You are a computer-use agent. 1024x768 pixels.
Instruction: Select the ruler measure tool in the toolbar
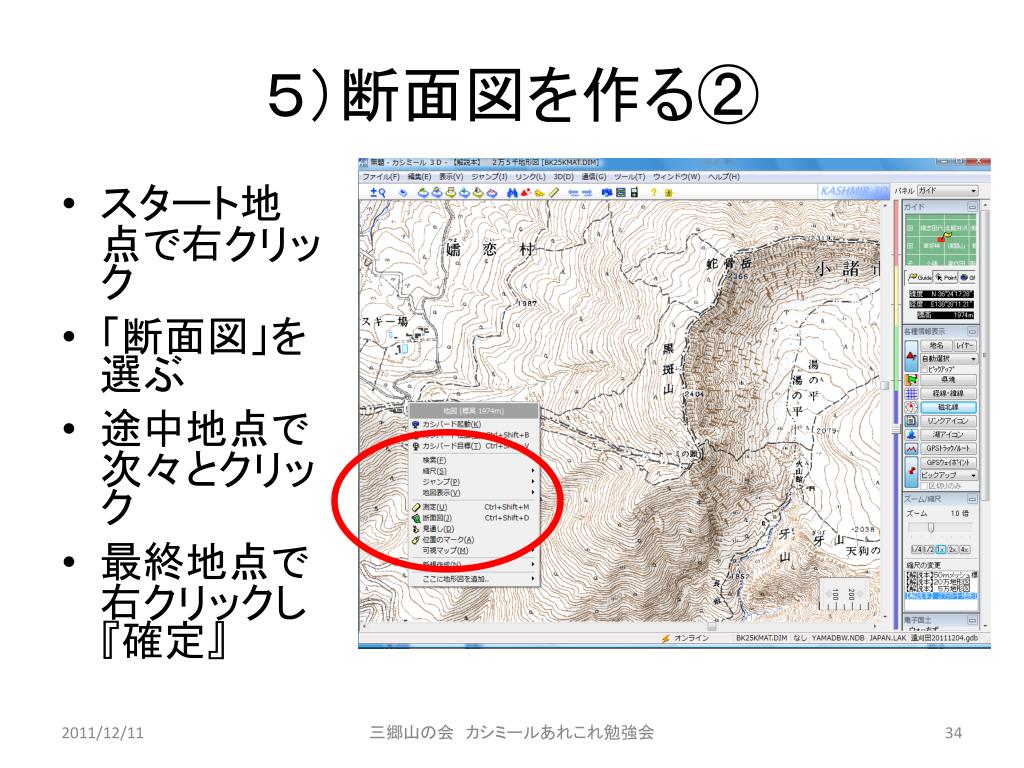(x=554, y=193)
